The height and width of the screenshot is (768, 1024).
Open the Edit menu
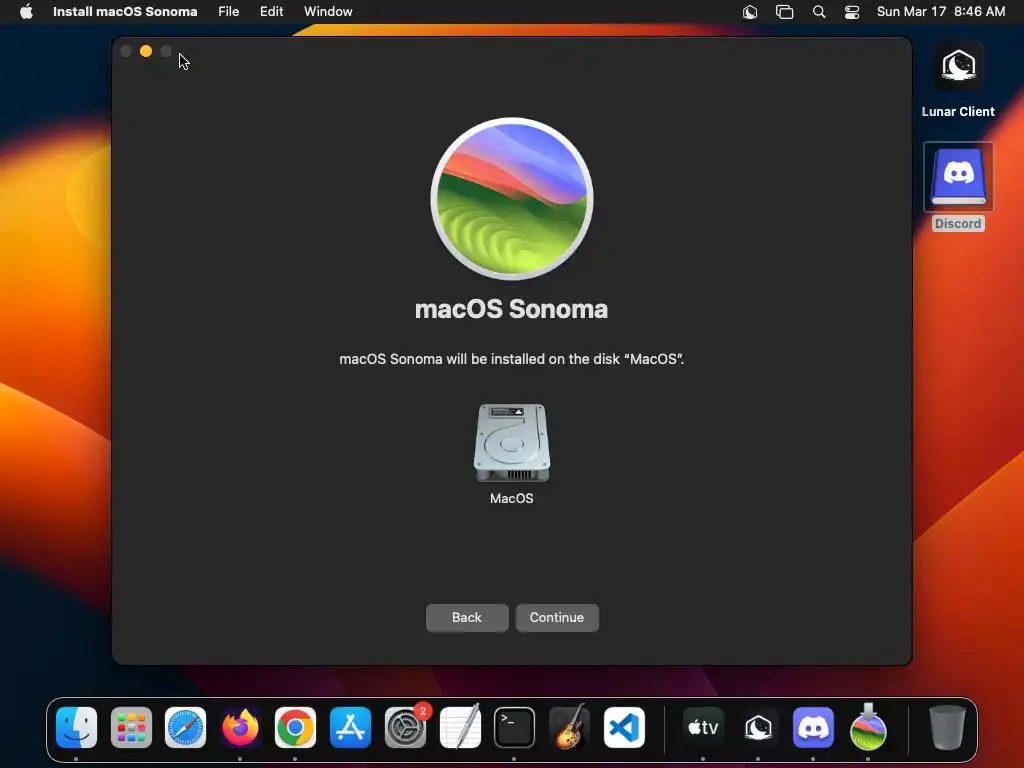[271, 12]
